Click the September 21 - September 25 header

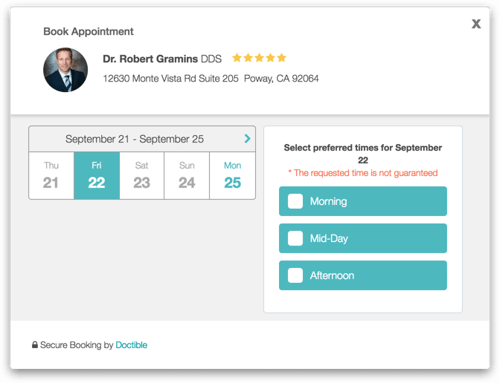(134, 139)
